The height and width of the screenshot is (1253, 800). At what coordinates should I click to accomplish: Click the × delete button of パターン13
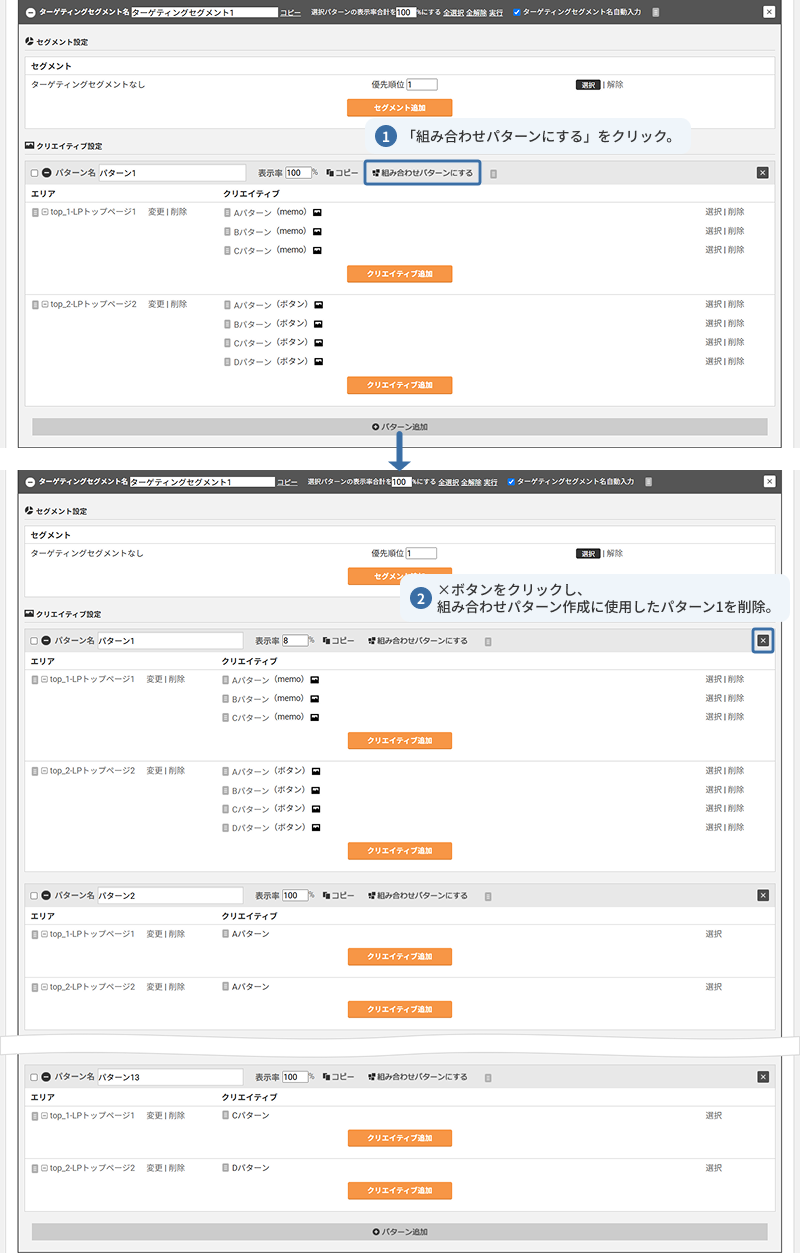tap(763, 1077)
